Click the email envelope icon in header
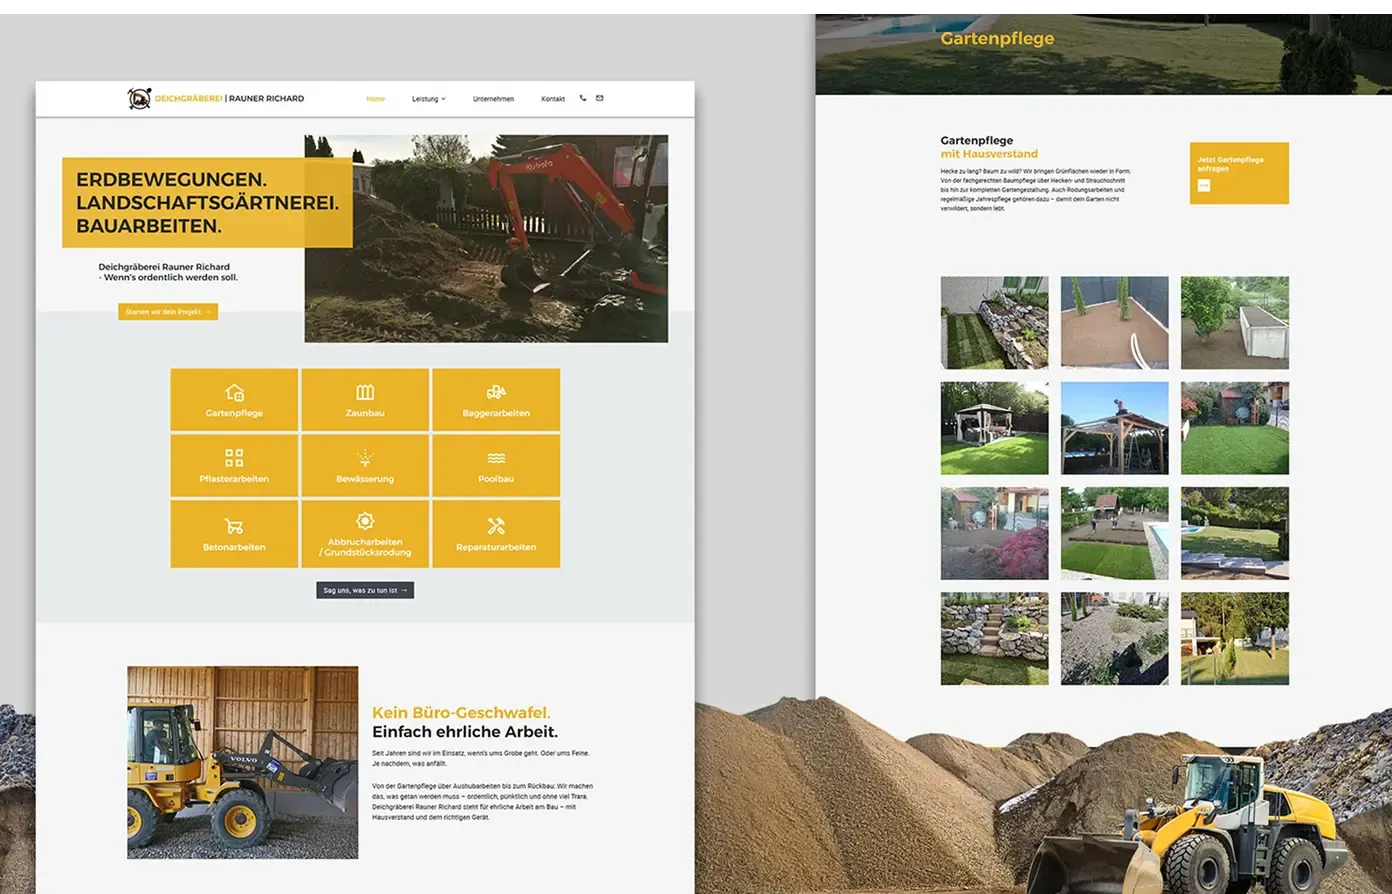Screen dimensions: 1392x894 coord(600,98)
